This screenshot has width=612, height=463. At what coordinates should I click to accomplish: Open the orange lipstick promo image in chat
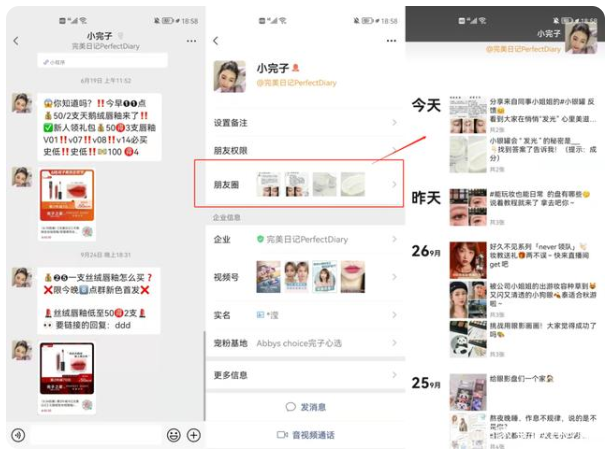pos(67,195)
